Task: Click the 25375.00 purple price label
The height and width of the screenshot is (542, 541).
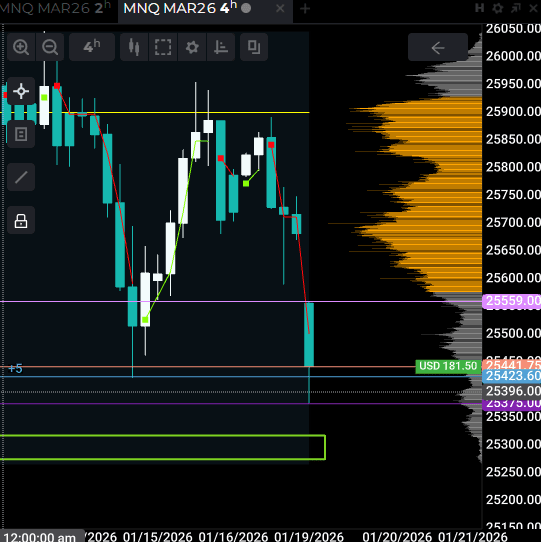Action: point(511,404)
